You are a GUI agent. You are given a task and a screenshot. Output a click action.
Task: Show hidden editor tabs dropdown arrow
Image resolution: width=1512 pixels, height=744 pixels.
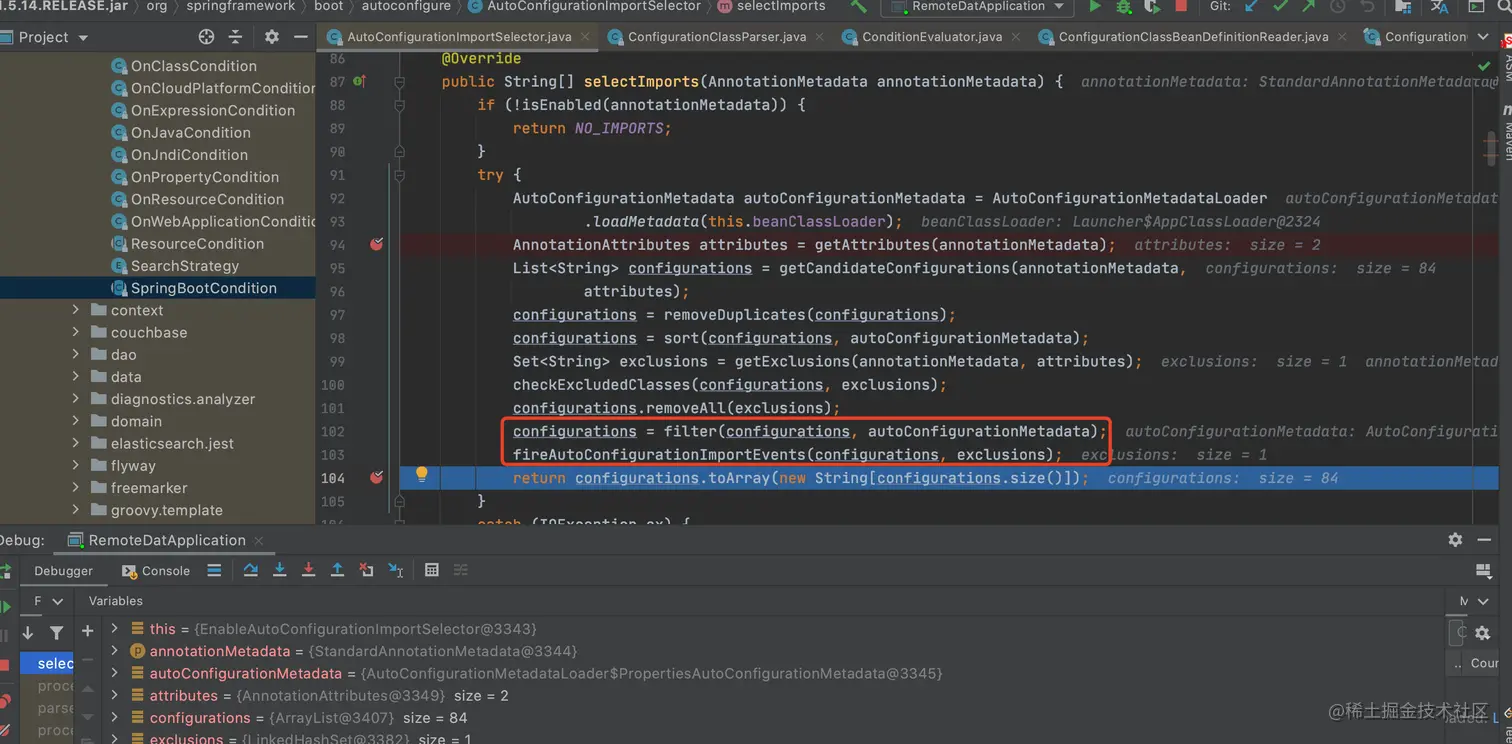coord(1483,37)
